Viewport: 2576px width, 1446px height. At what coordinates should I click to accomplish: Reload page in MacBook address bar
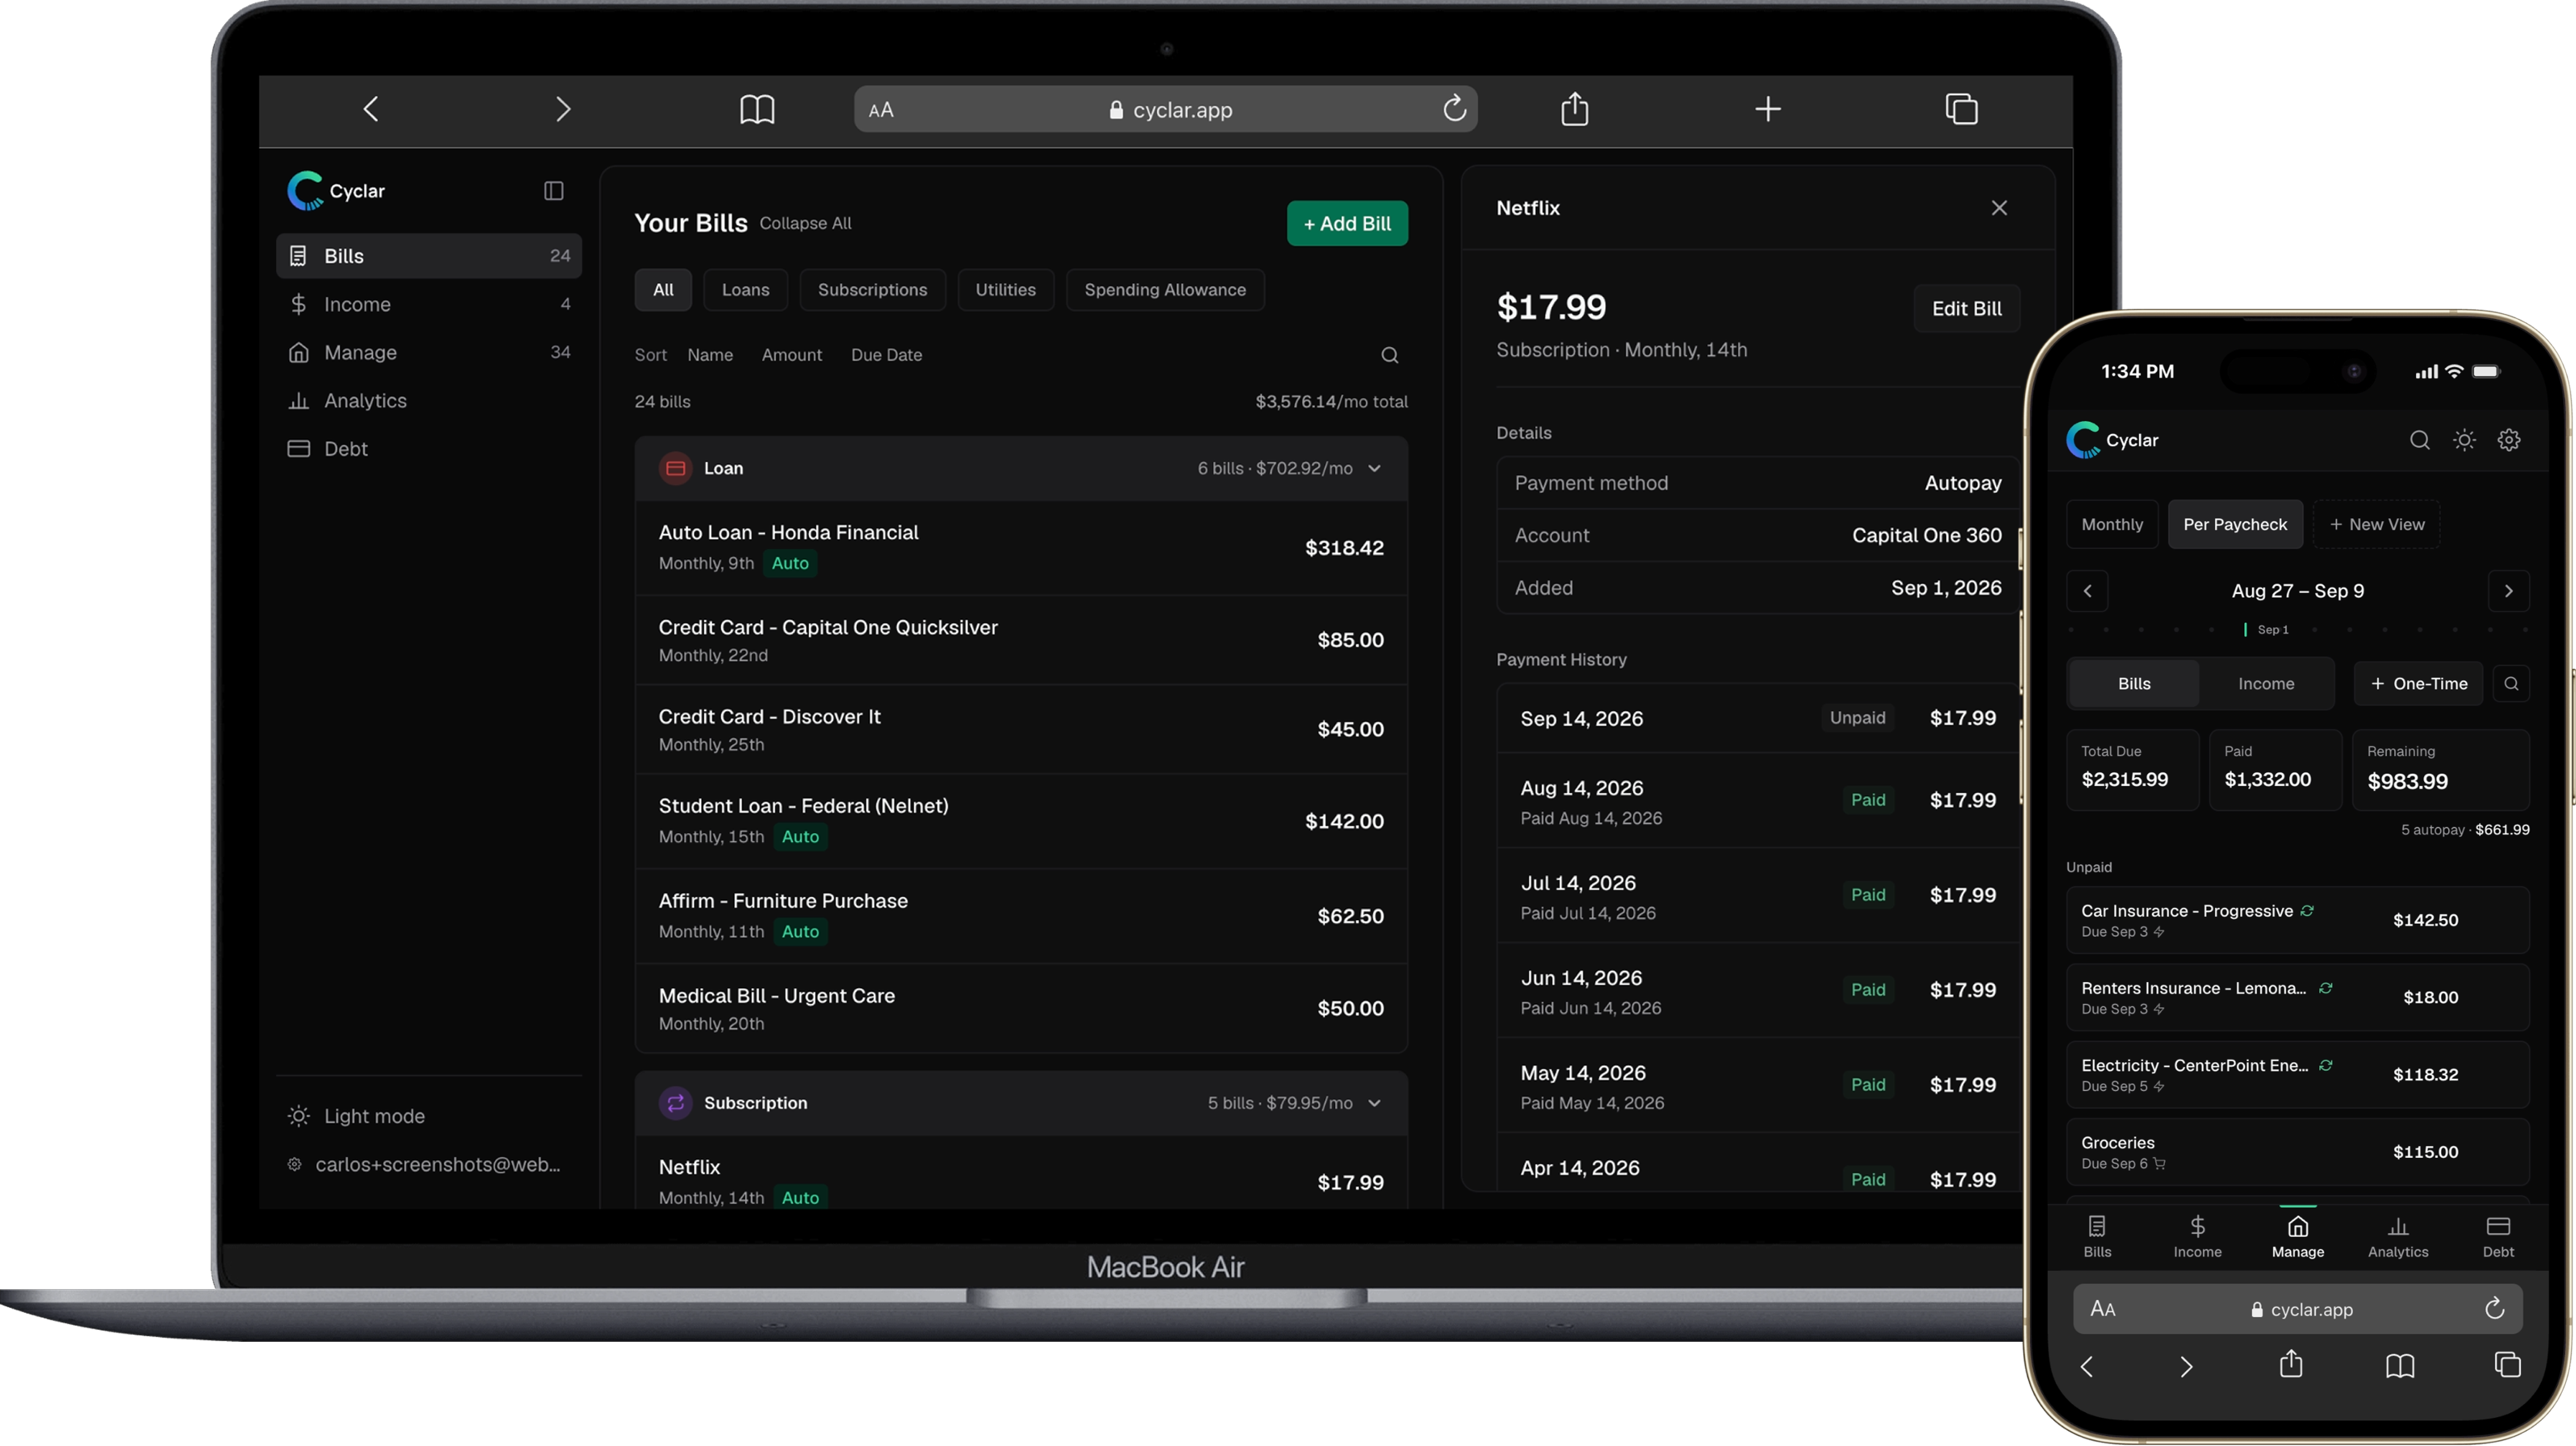pos(1454,108)
